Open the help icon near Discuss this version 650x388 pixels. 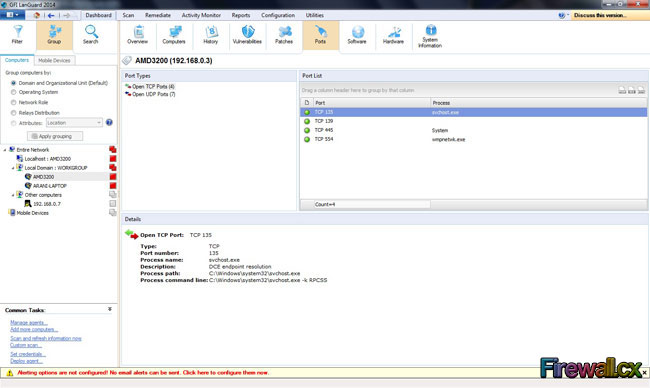(561, 15)
